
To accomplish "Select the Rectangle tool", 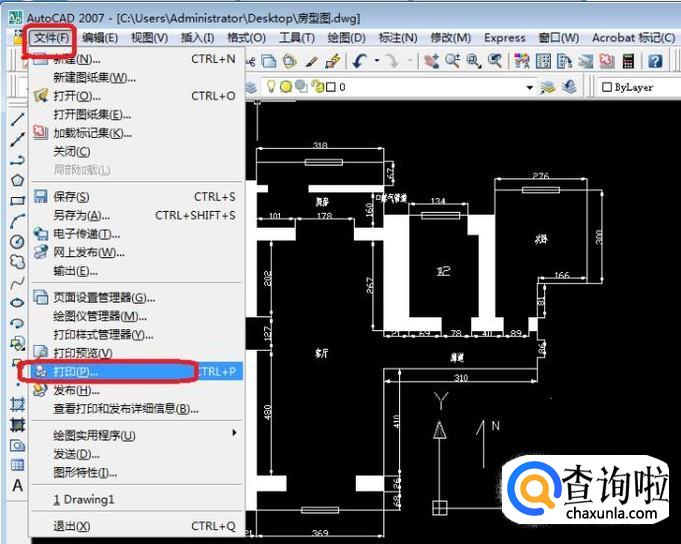I will pos(17,201).
